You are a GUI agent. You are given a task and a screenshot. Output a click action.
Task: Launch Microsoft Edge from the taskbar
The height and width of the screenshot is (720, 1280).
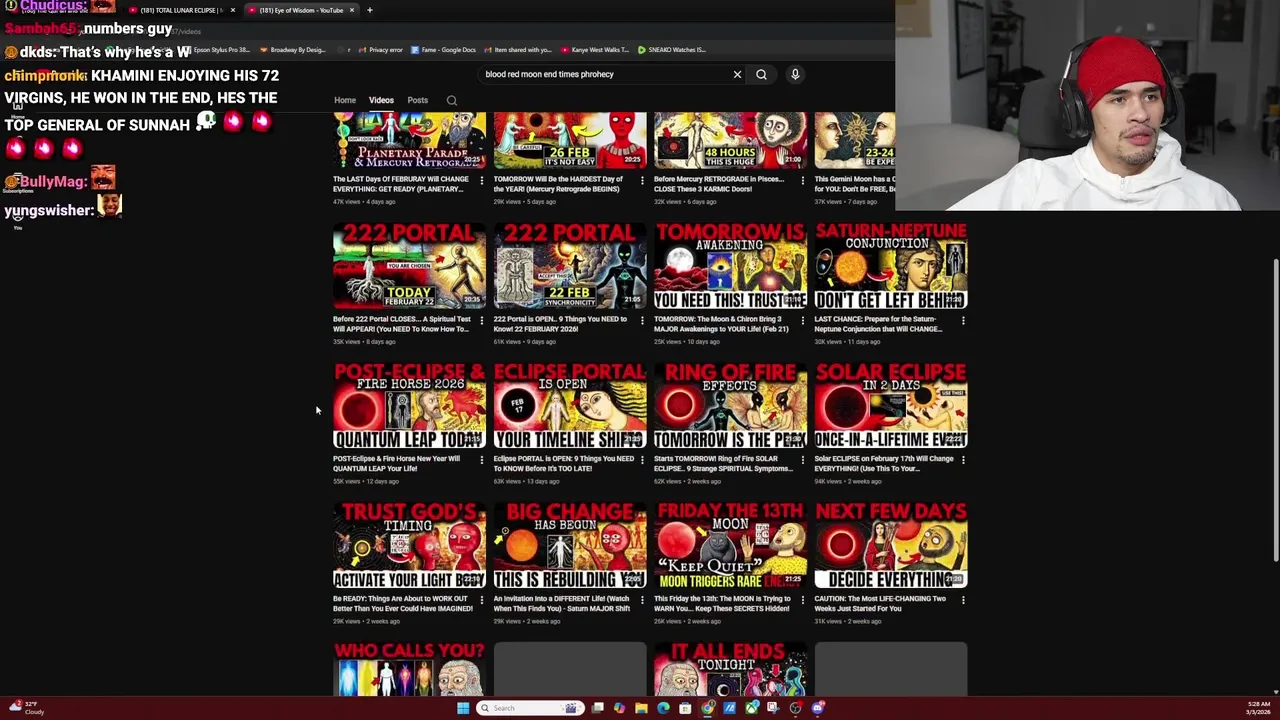click(663, 708)
